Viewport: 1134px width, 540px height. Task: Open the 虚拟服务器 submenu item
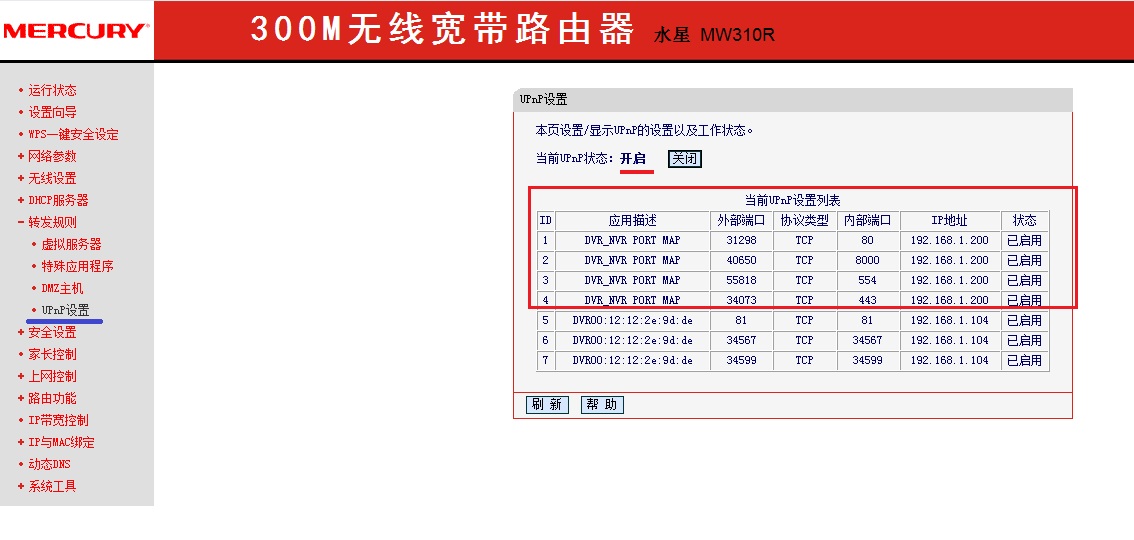click(71, 244)
